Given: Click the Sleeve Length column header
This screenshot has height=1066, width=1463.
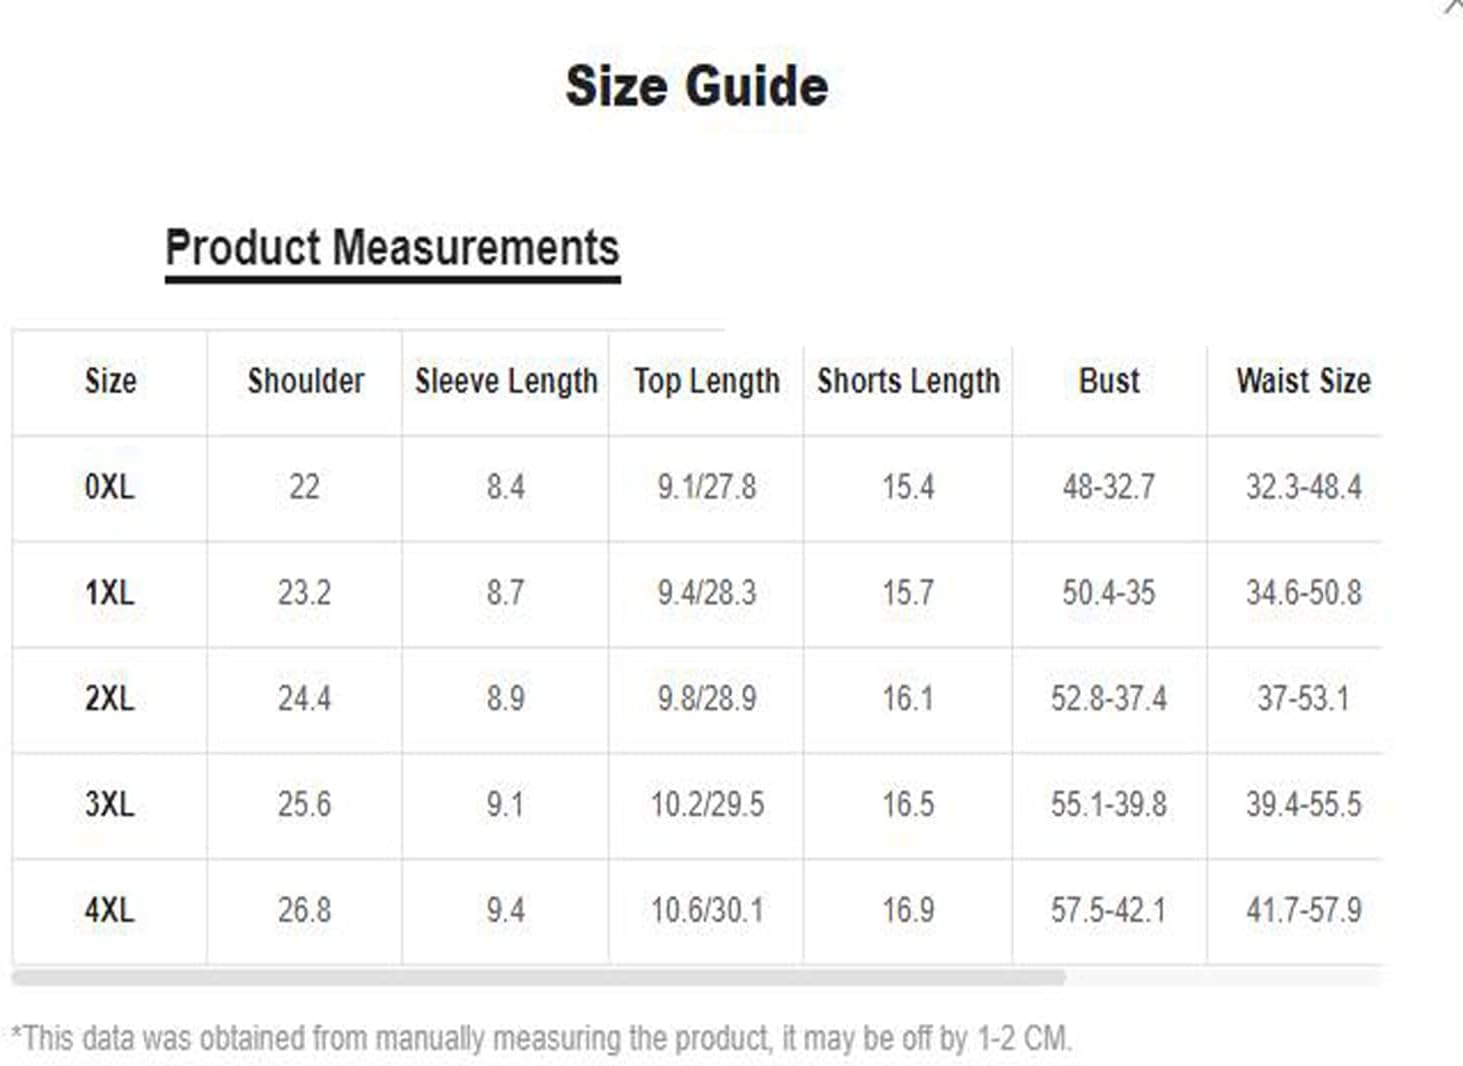Looking at the screenshot, I should (506, 381).
